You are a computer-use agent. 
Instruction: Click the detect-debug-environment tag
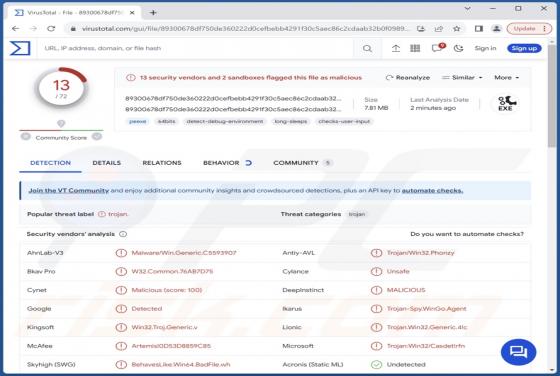(225, 122)
